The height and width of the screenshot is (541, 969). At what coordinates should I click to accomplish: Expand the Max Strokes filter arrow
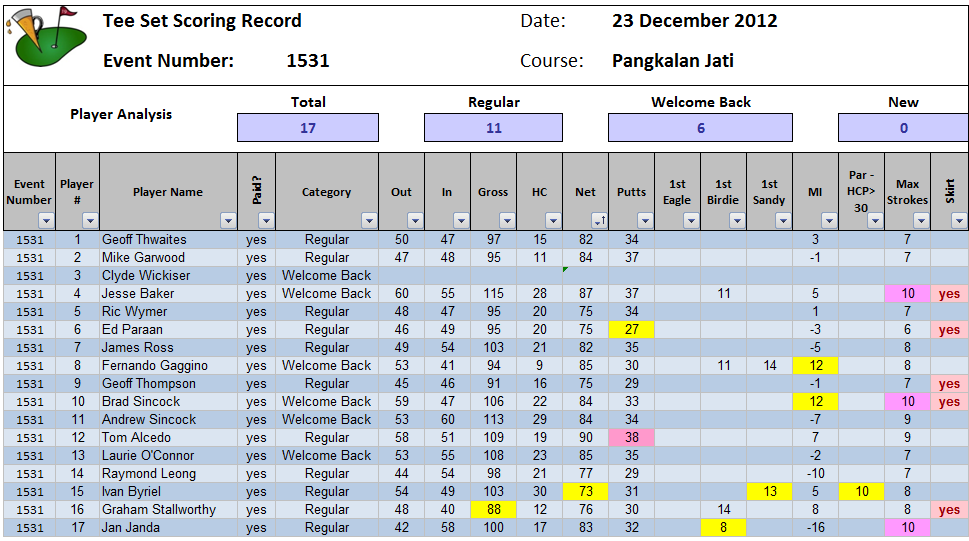pyautogui.click(x=920, y=221)
